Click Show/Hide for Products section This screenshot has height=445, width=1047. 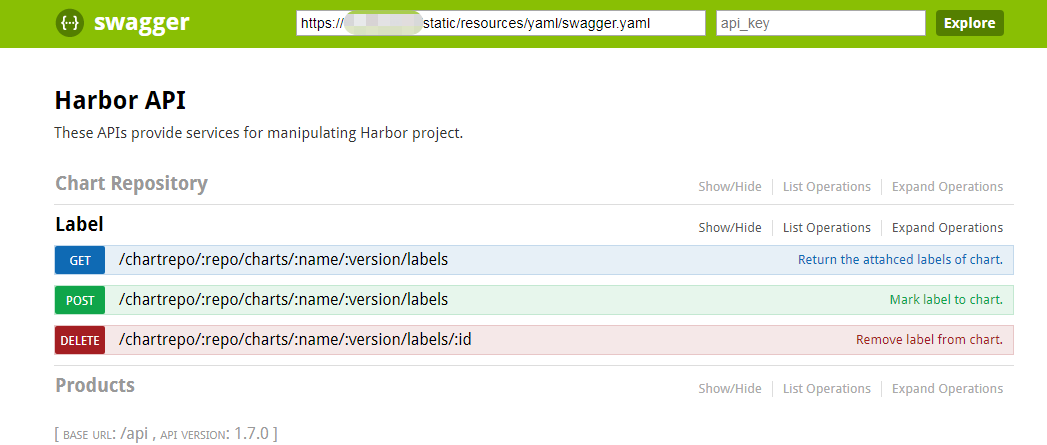tap(730, 389)
